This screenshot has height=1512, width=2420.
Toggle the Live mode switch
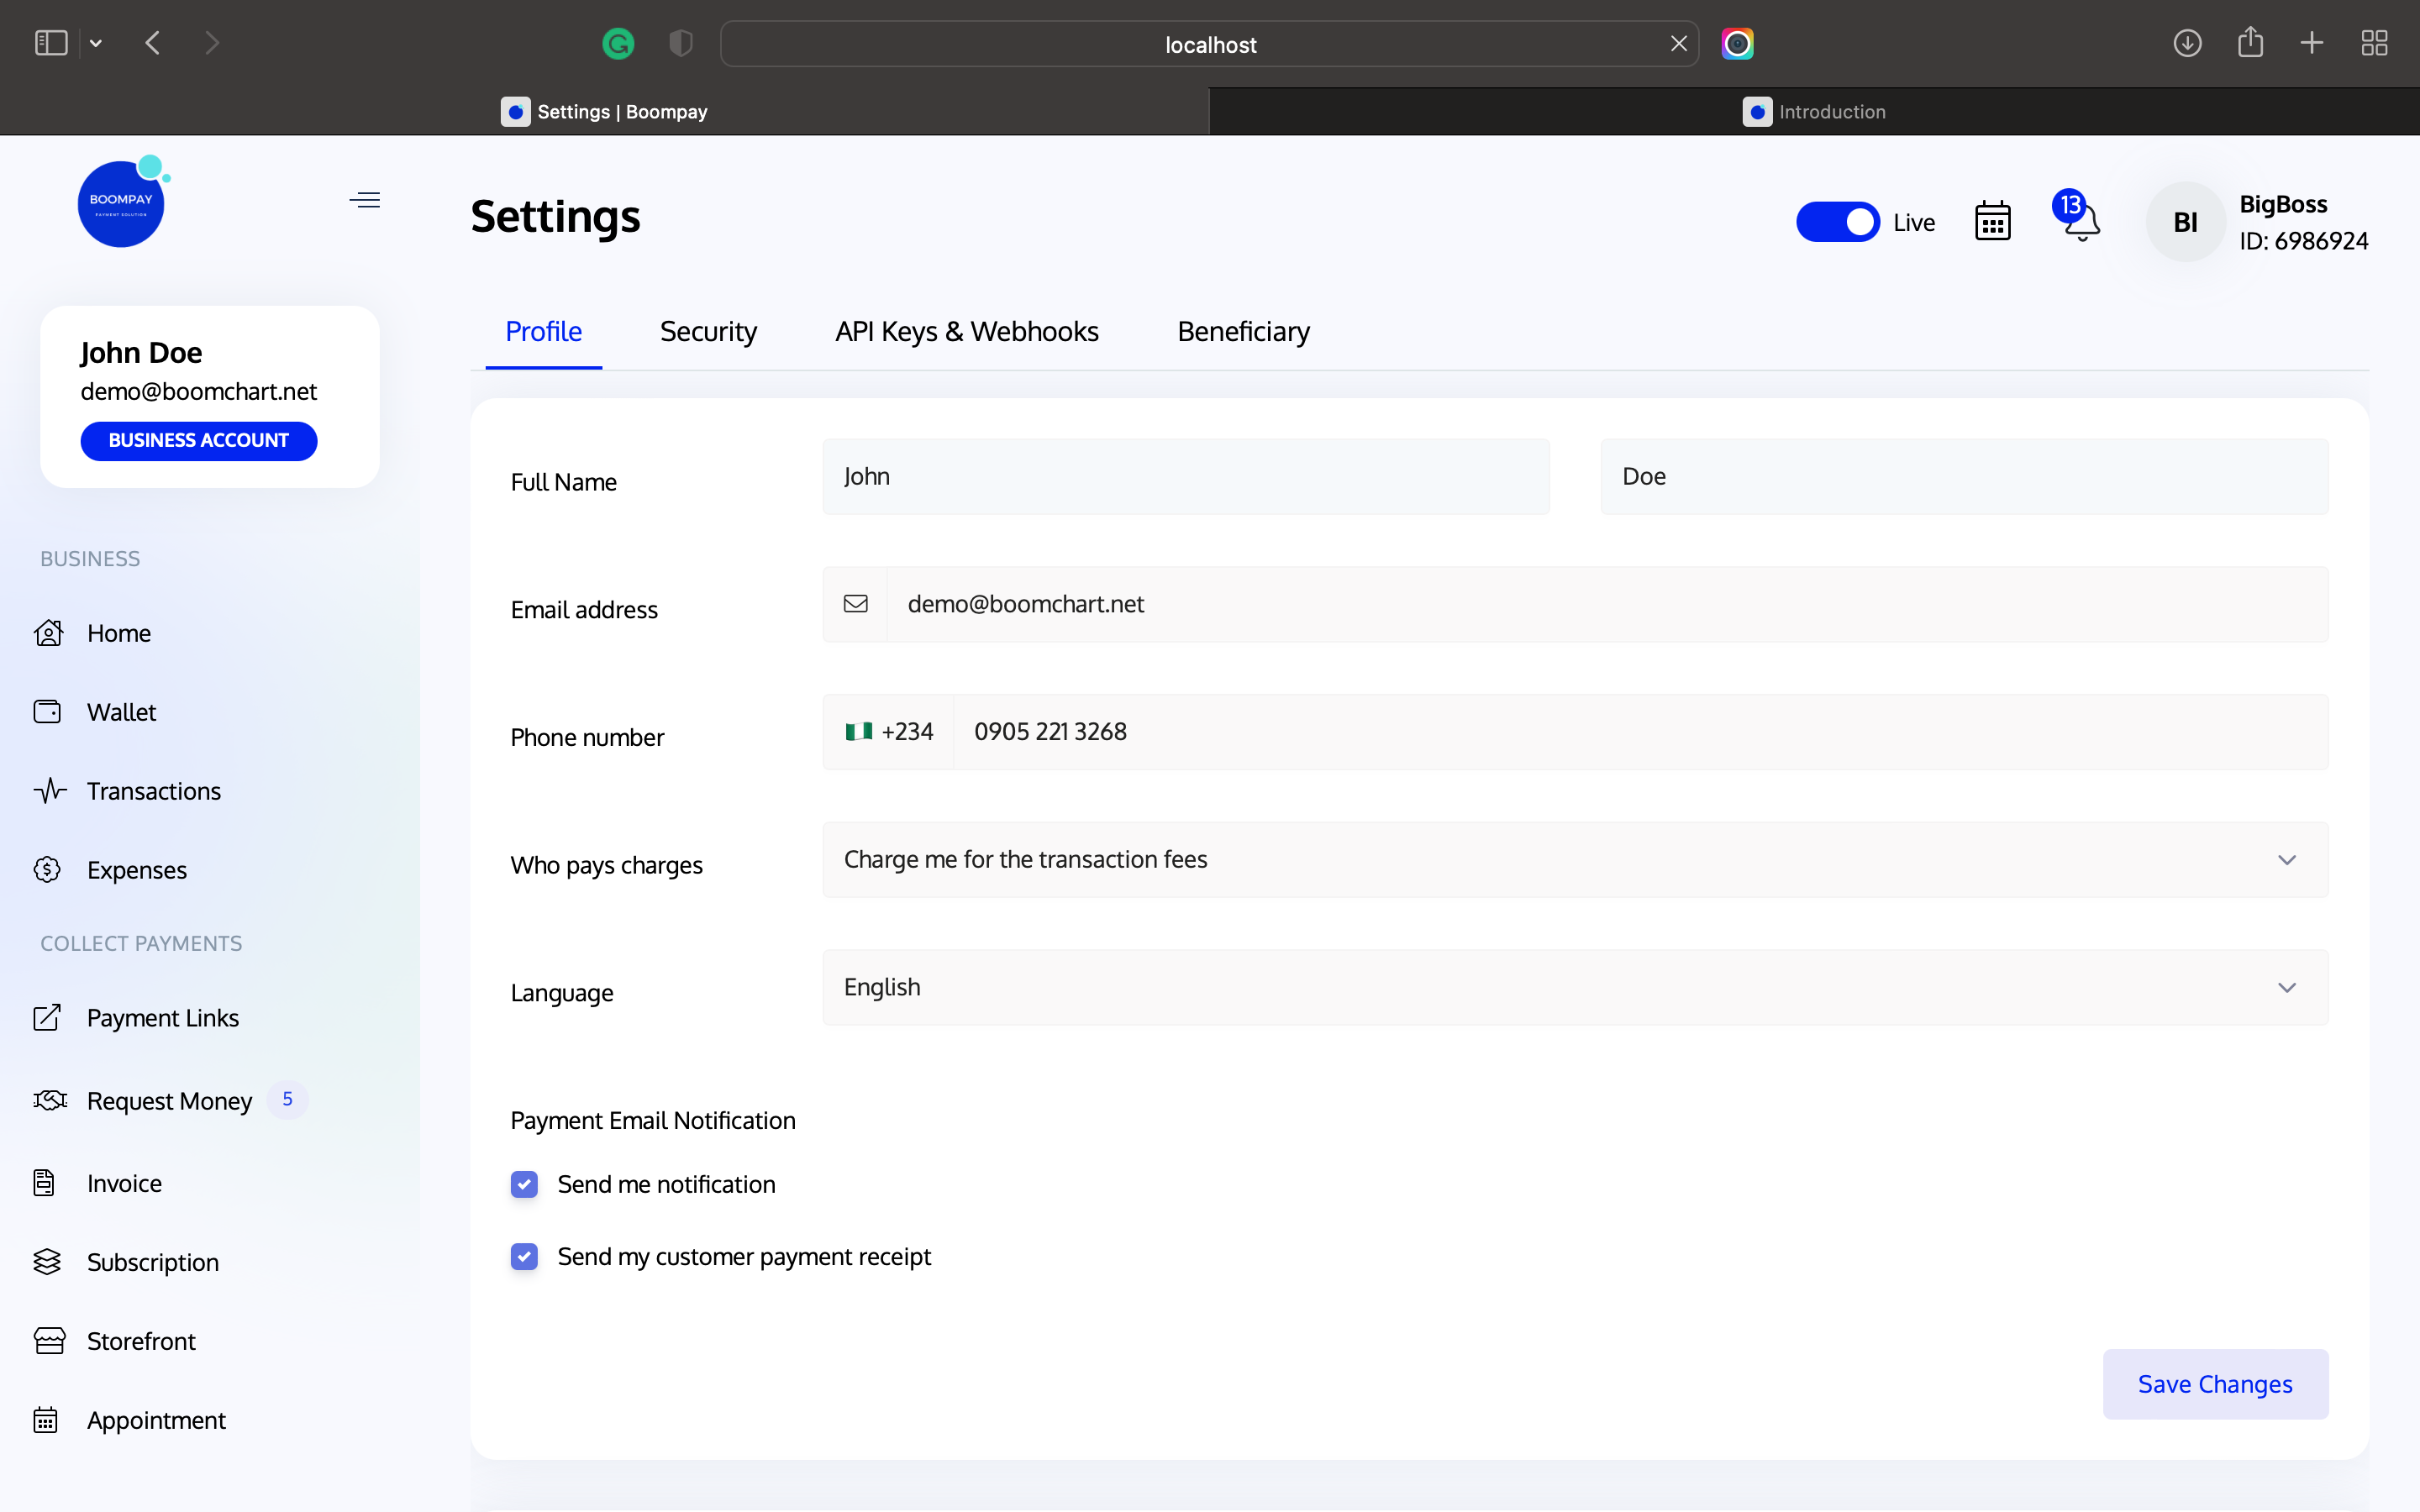1838,221
